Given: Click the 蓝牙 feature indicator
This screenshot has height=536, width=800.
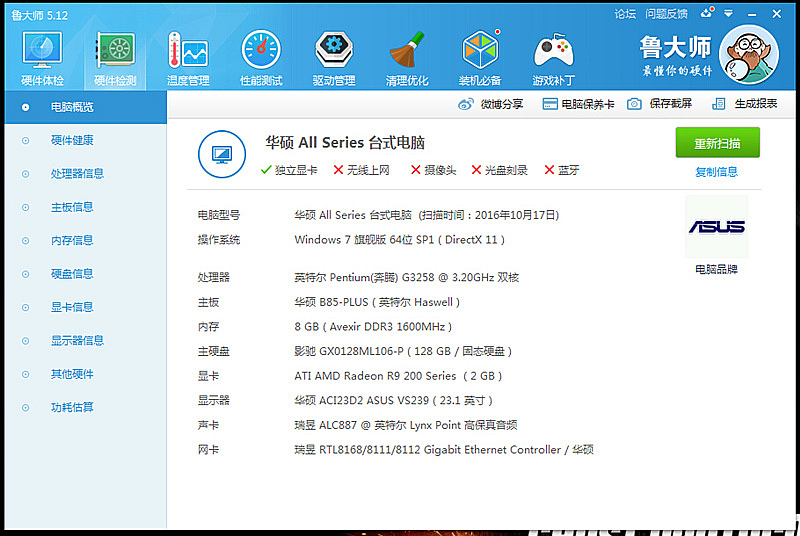Looking at the screenshot, I should pyautogui.click(x=562, y=170).
